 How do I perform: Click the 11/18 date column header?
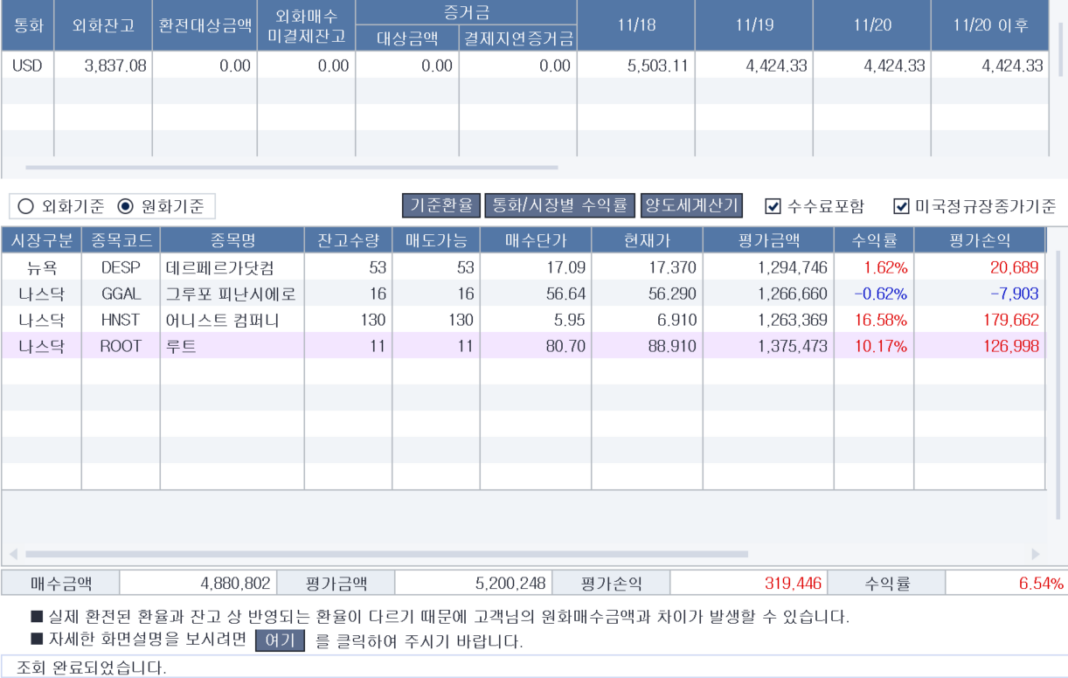coord(636,26)
